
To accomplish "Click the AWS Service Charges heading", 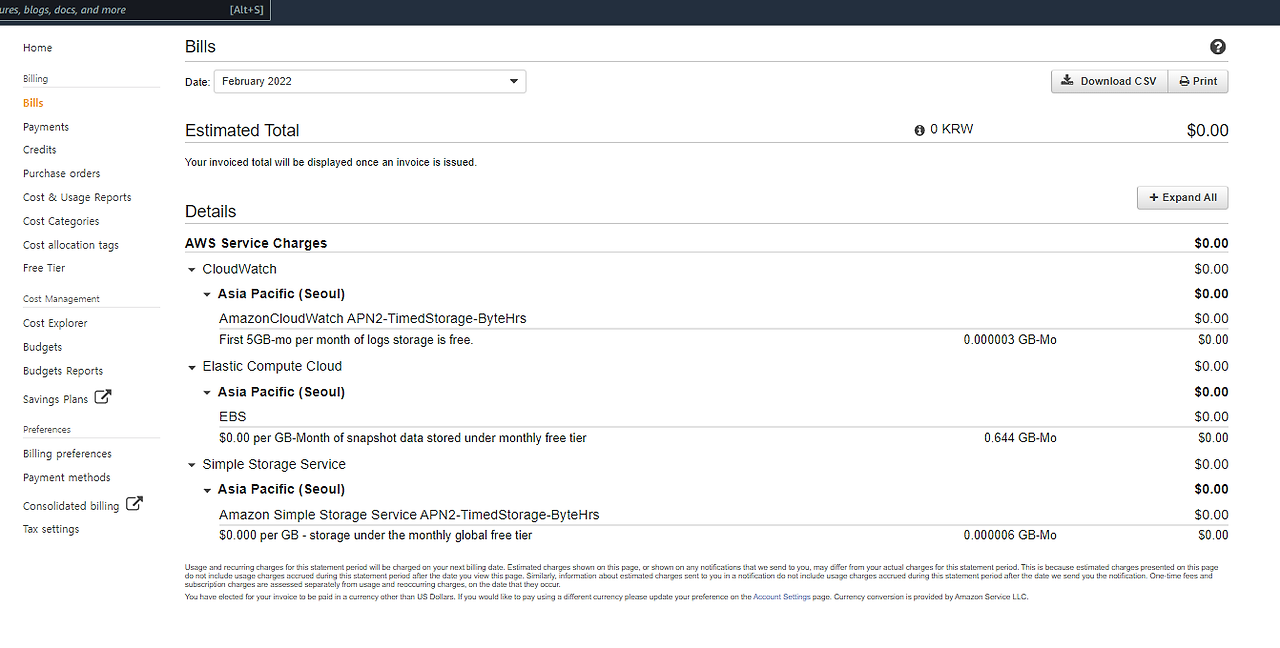I will [256, 243].
